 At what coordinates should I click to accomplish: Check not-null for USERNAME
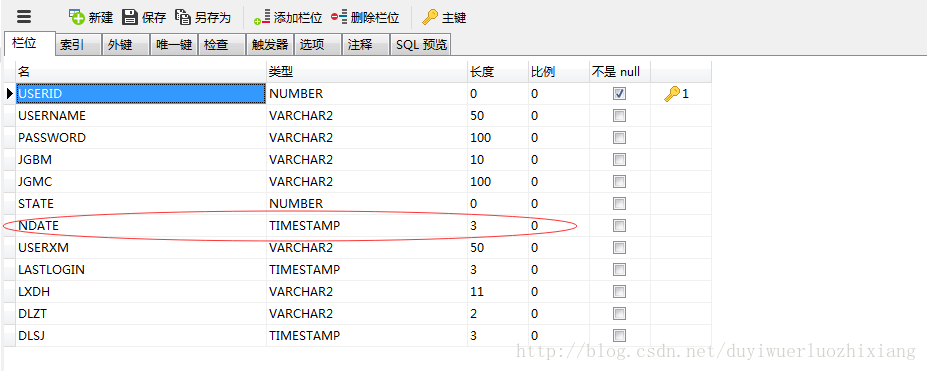pyautogui.click(x=619, y=116)
